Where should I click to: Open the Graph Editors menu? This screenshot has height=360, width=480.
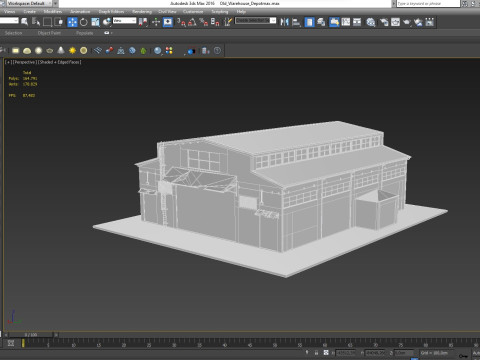click(x=111, y=12)
